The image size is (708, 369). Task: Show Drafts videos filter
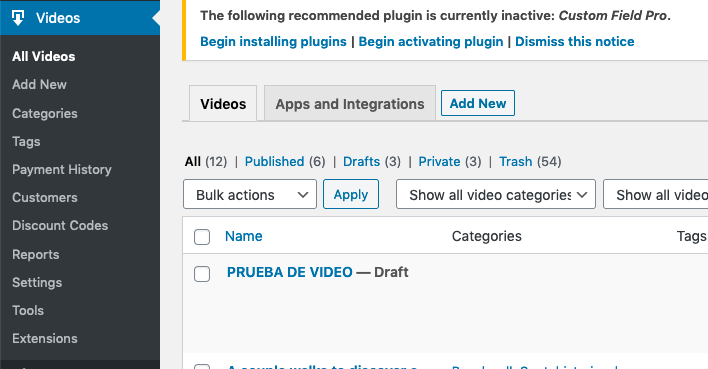[x=361, y=162]
